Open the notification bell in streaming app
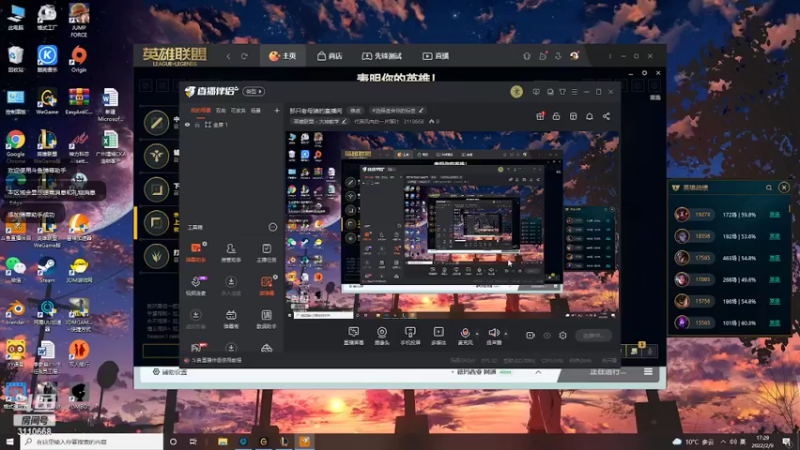The image size is (800, 450). coord(589,116)
